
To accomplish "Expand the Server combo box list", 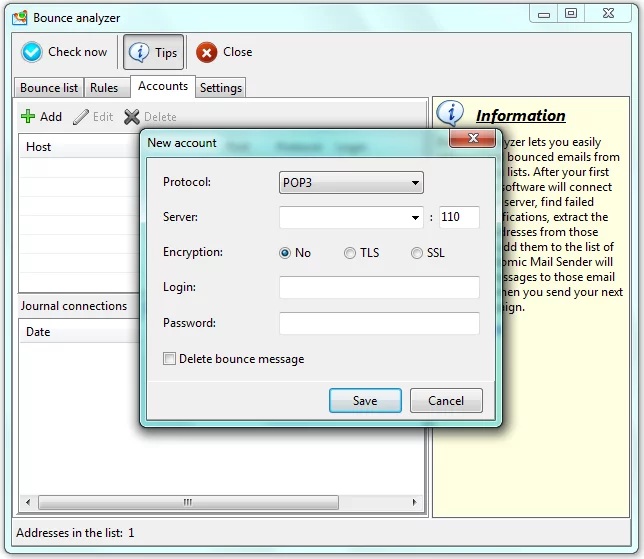I will tap(416, 218).
